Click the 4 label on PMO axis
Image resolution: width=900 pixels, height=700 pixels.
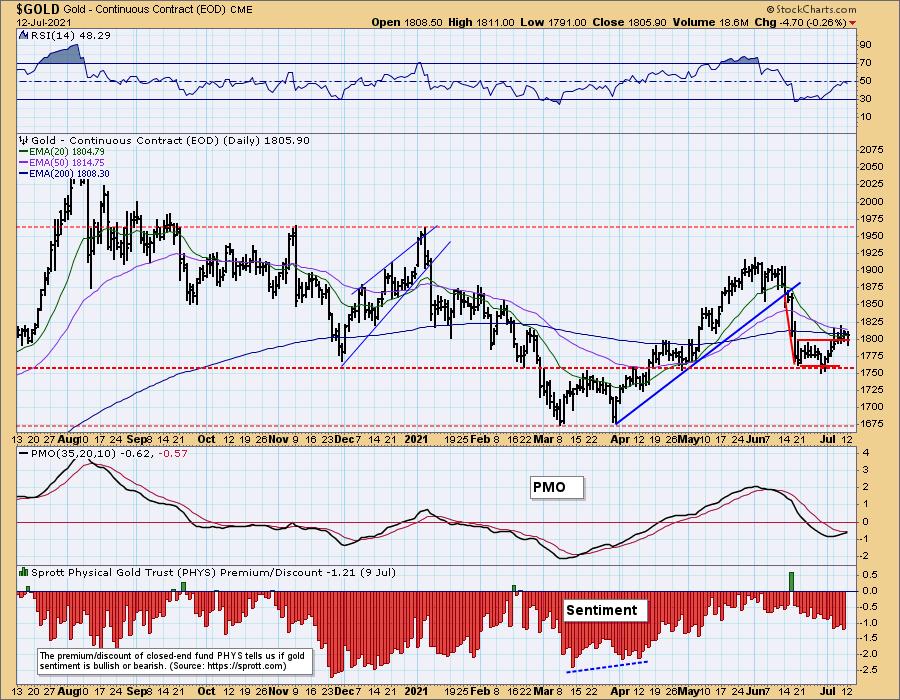pyautogui.click(x=866, y=453)
